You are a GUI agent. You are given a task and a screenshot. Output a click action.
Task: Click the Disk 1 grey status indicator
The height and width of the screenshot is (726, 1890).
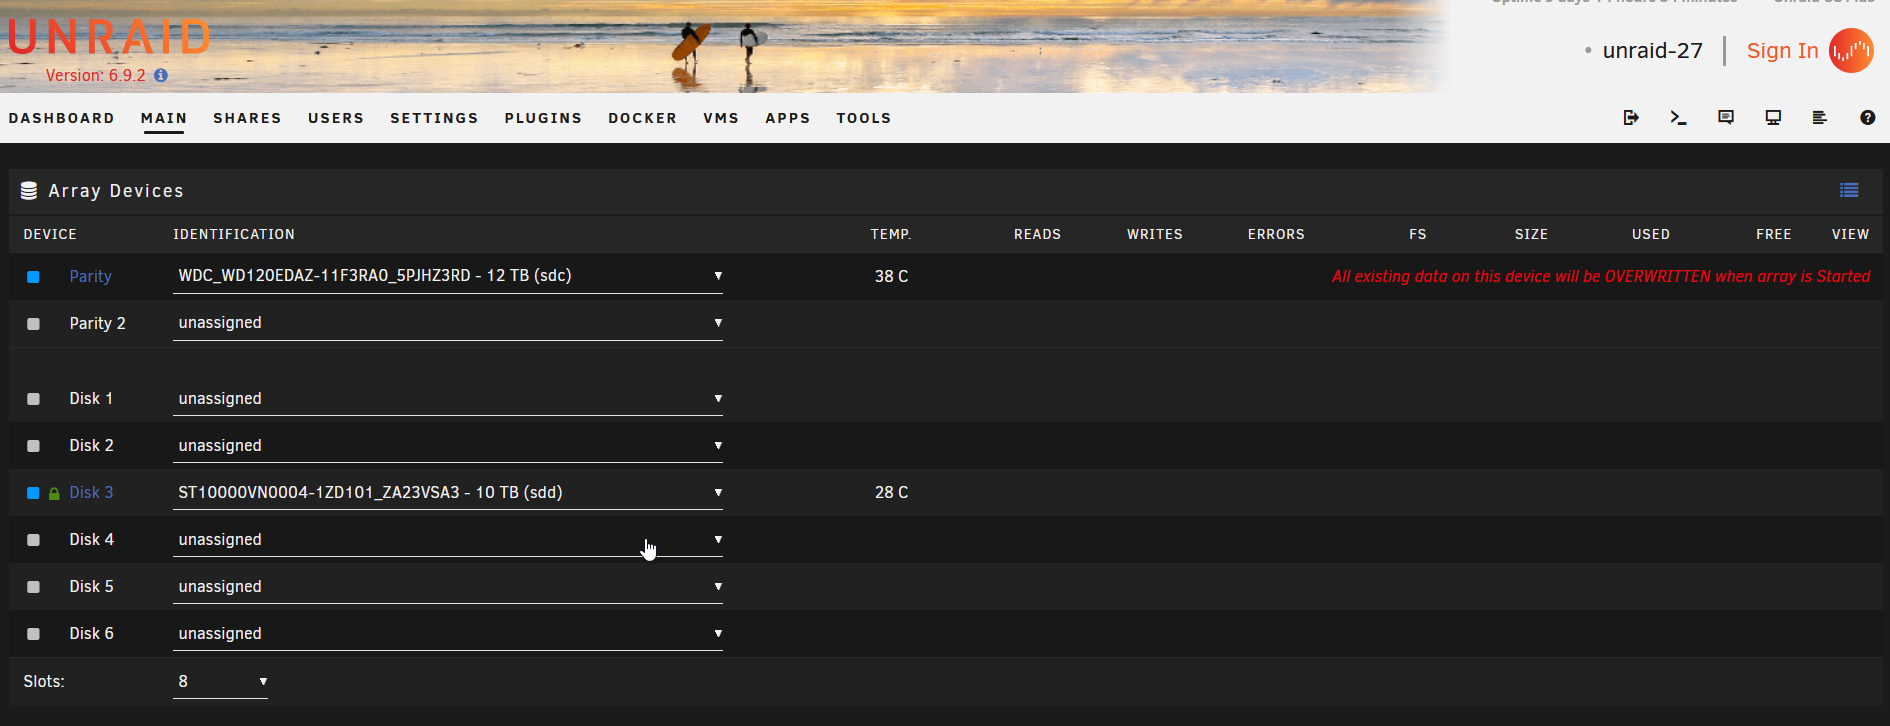click(x=33, y=399)
